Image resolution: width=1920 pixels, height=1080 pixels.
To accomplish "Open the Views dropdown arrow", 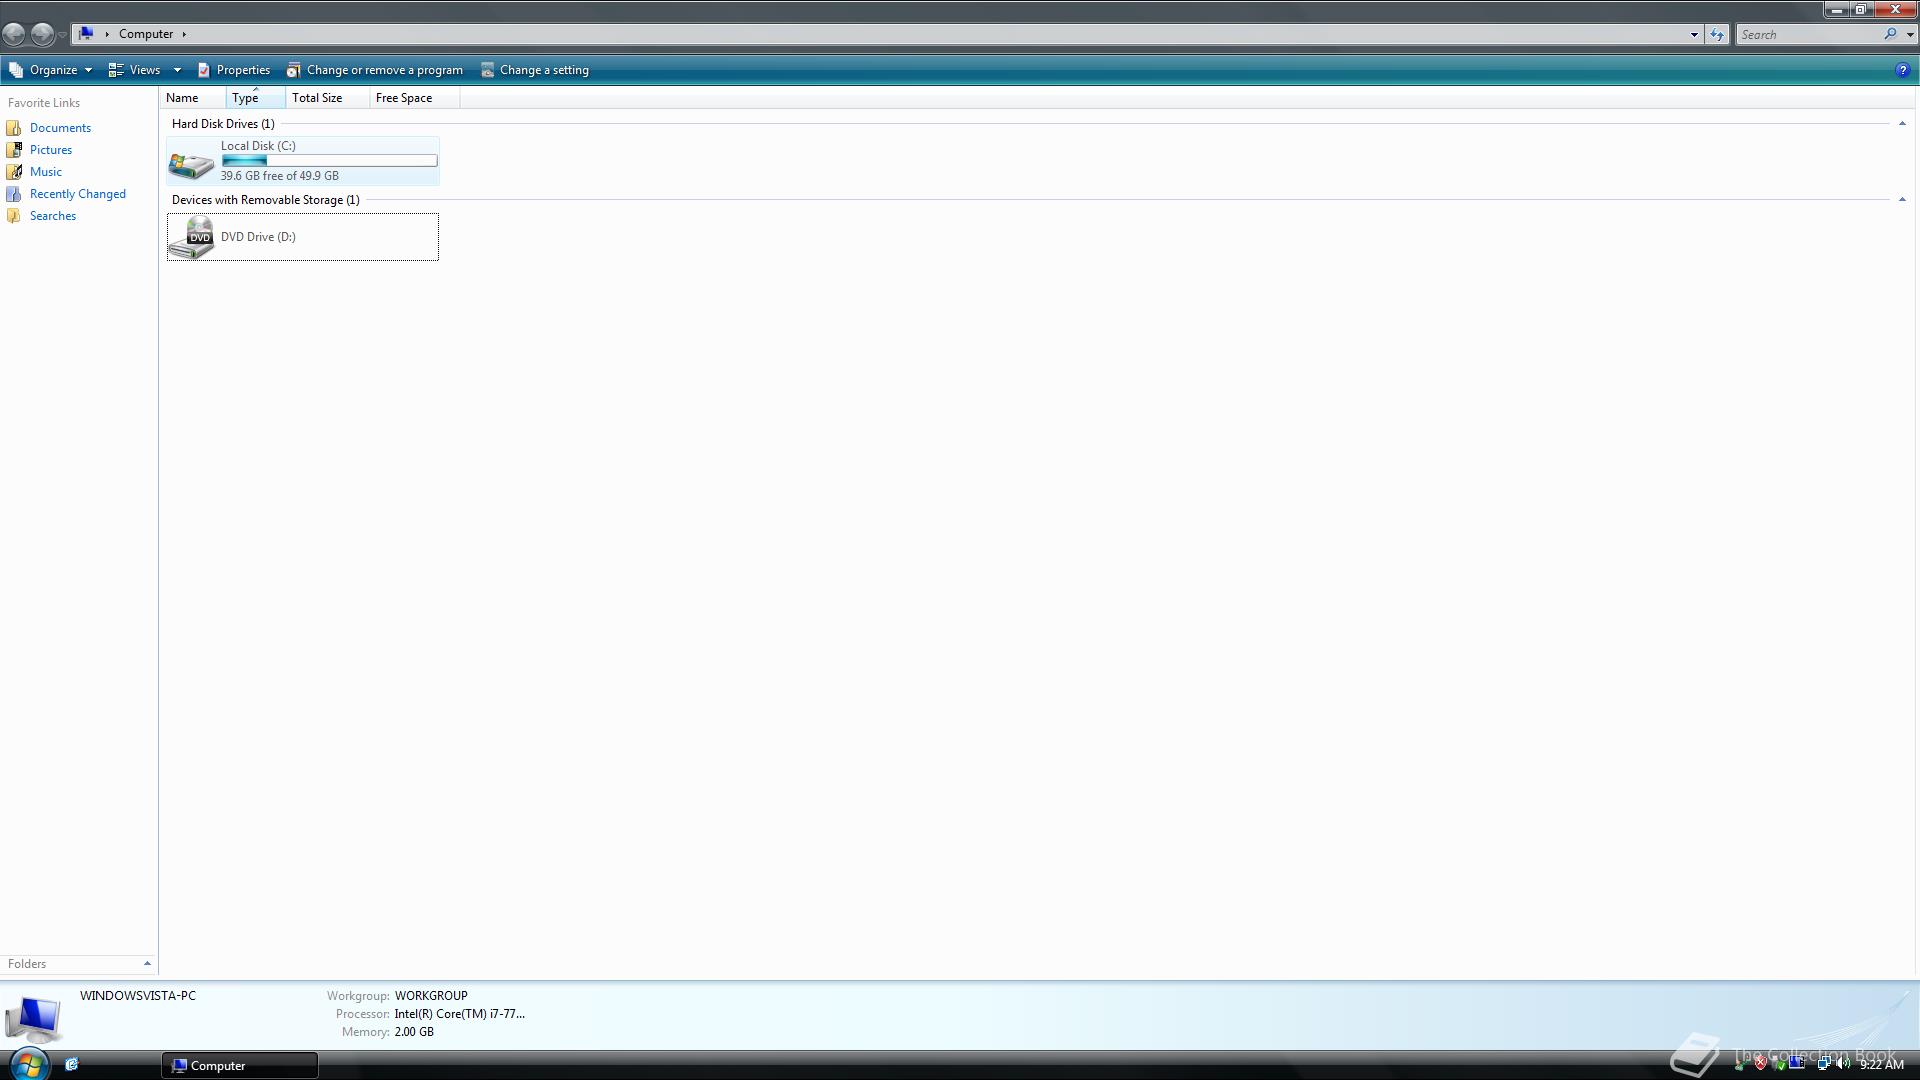I will (x=177, y=70).
